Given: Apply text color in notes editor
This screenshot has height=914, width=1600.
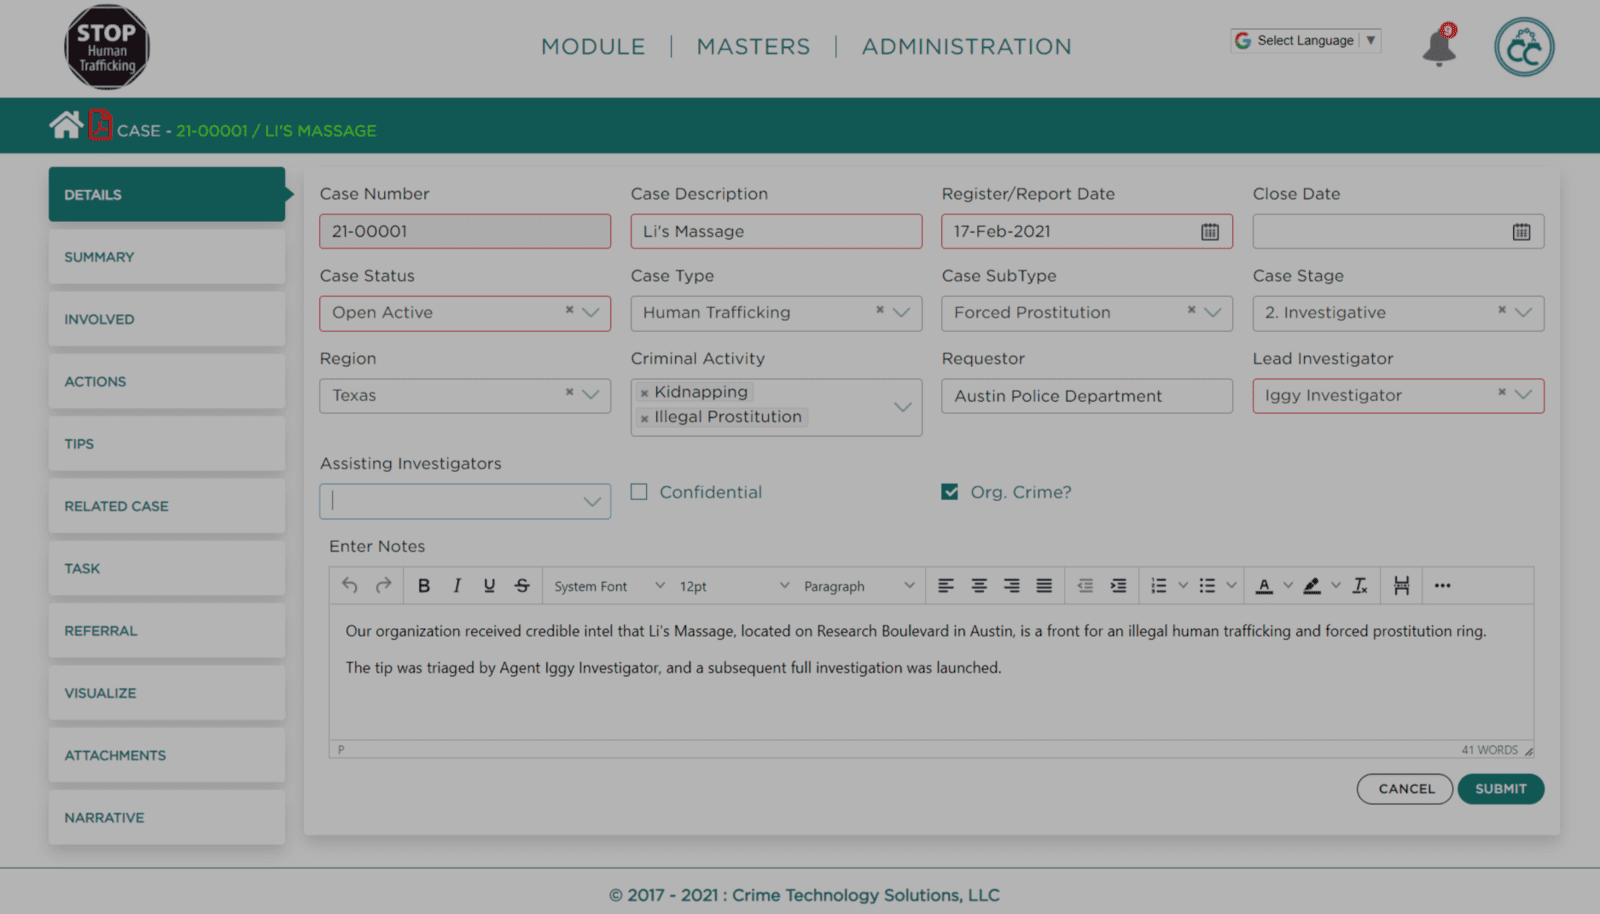Looking at the screenshot, I should pyautogui.click(x=1264, y=586).
